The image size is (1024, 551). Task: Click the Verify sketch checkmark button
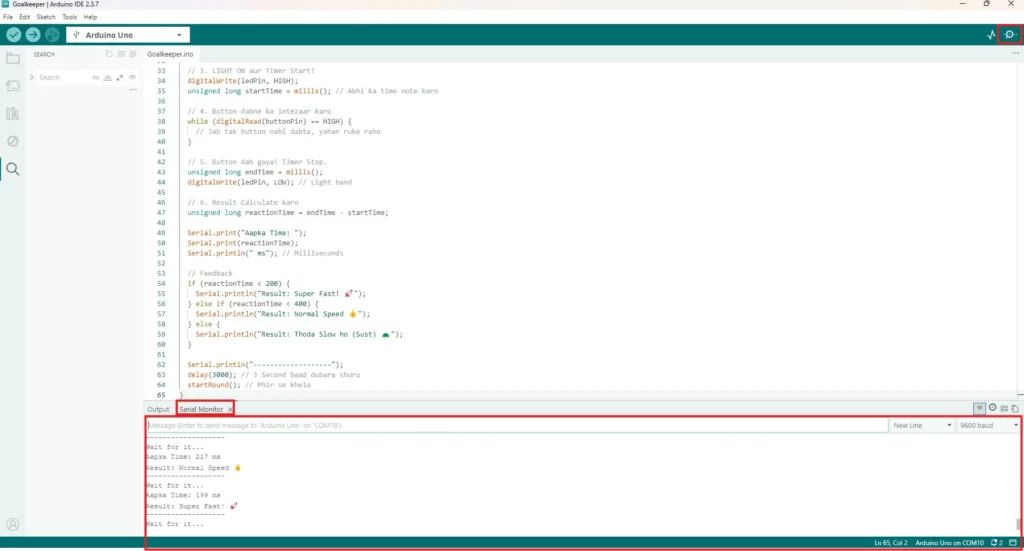(14, 35)
